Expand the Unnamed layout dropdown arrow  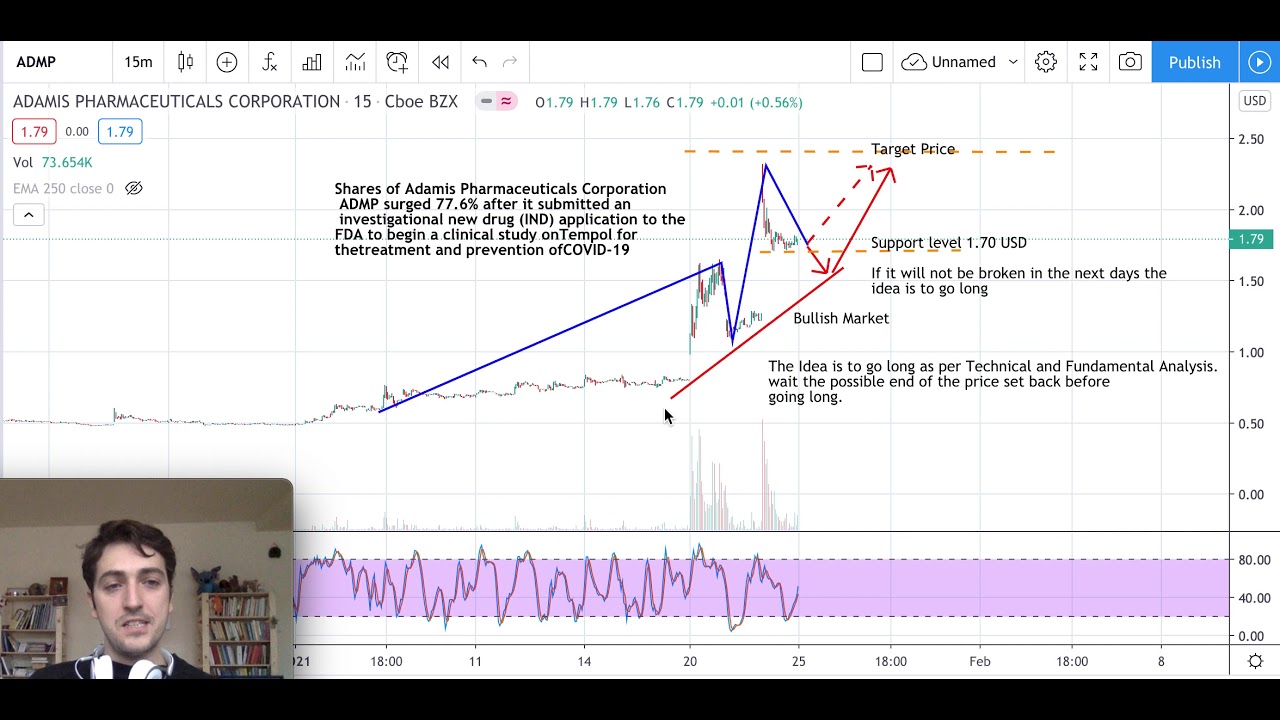(1013, 62)
